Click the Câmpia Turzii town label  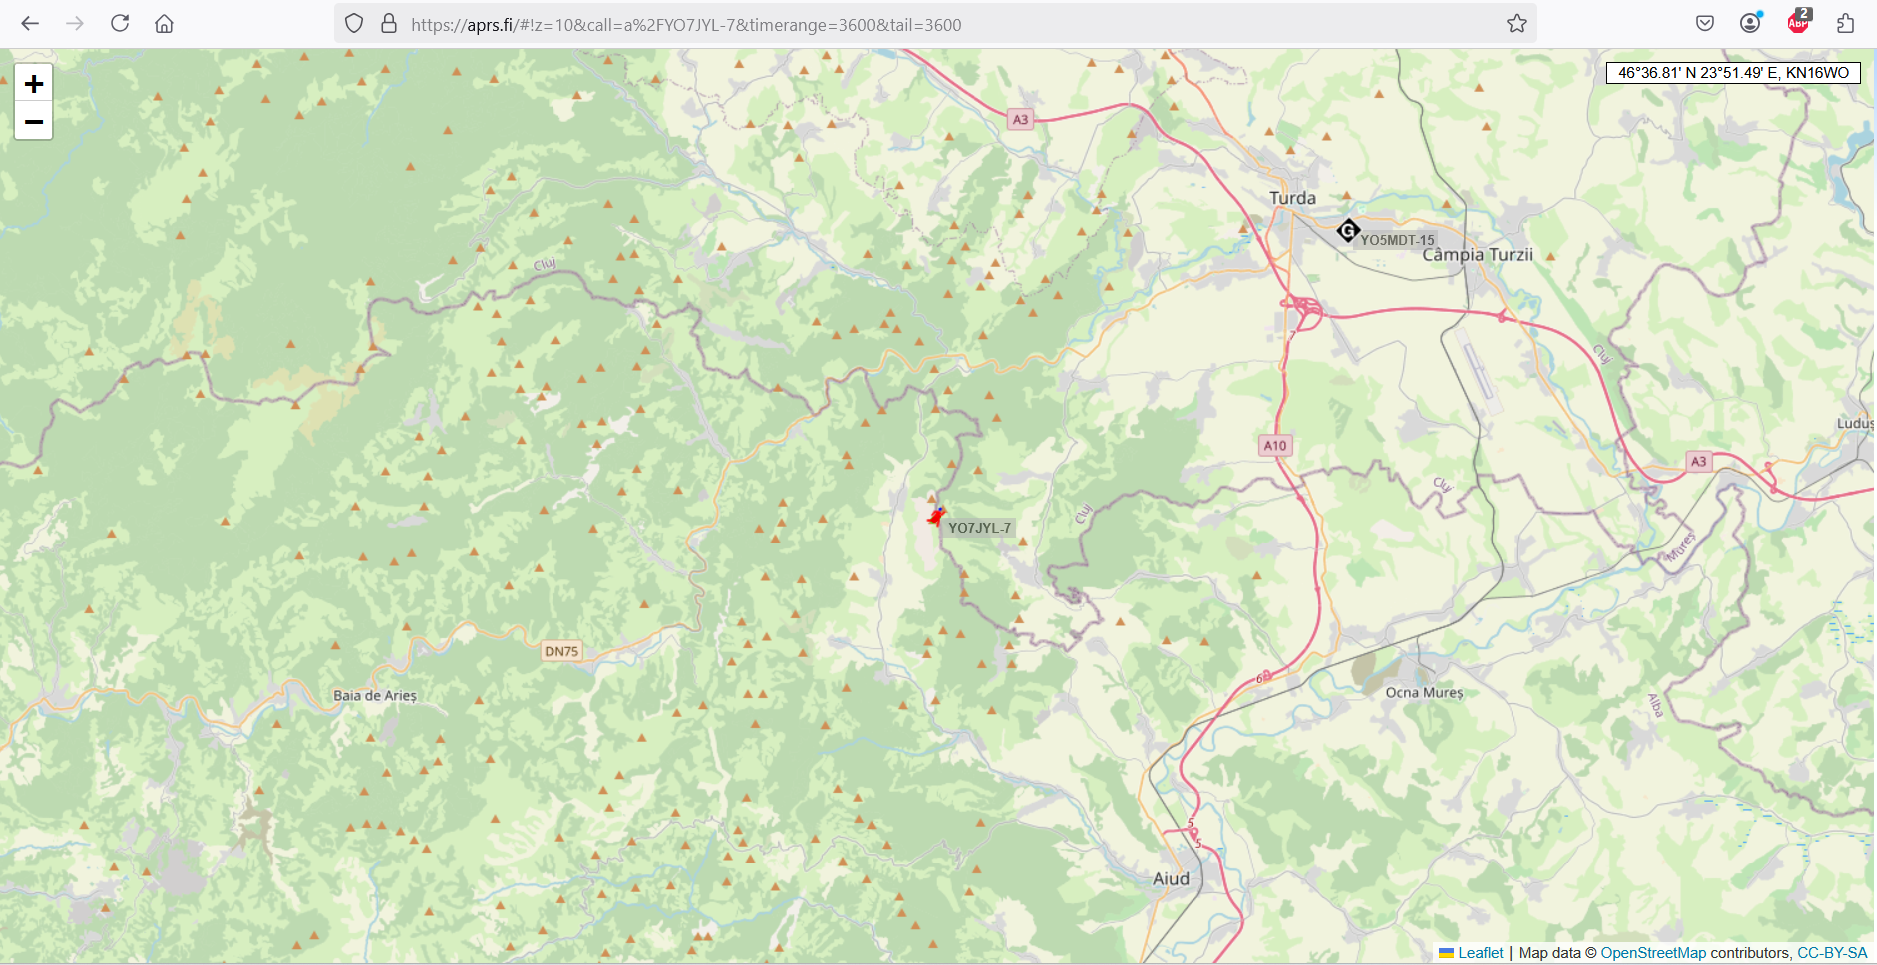click(x=1477, y=255)
